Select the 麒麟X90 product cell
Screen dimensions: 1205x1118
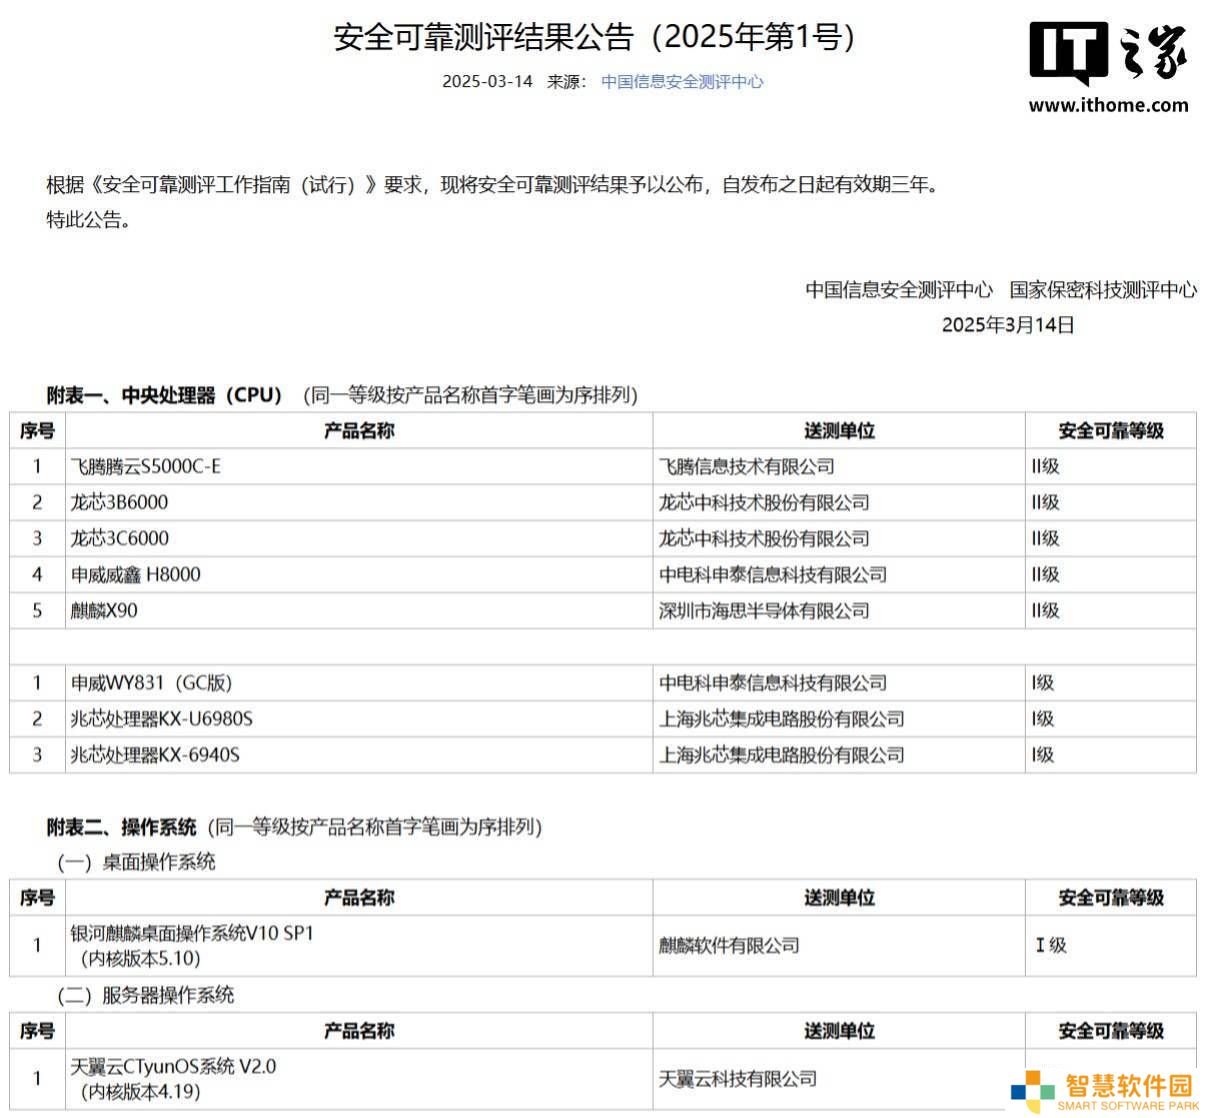(x=359, y=610)
